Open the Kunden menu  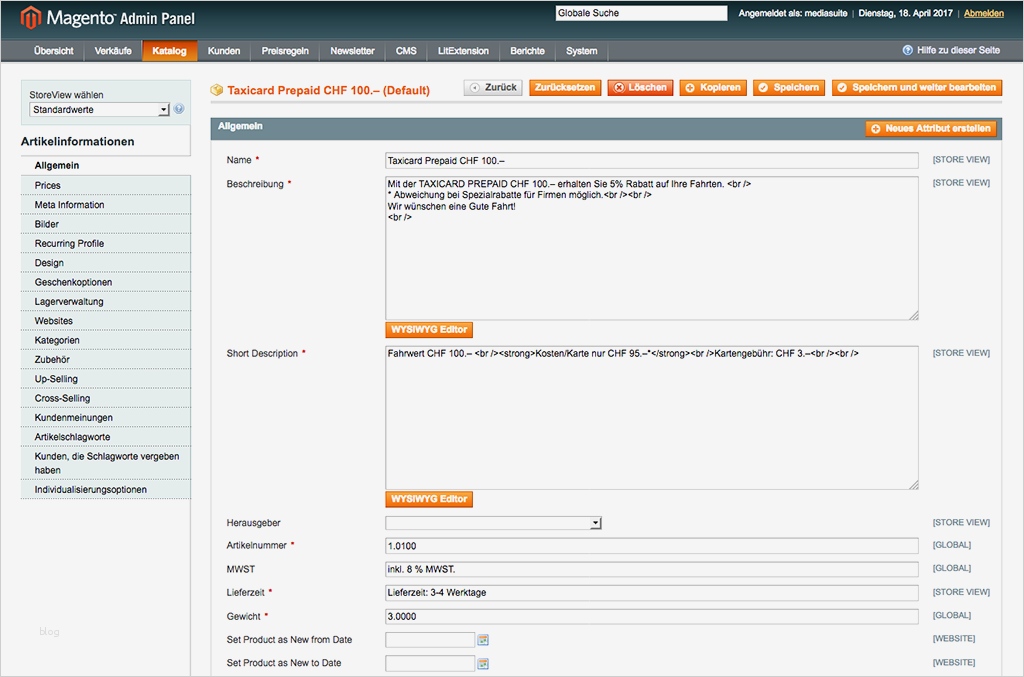pyautogui.click(x=224, y=51)
